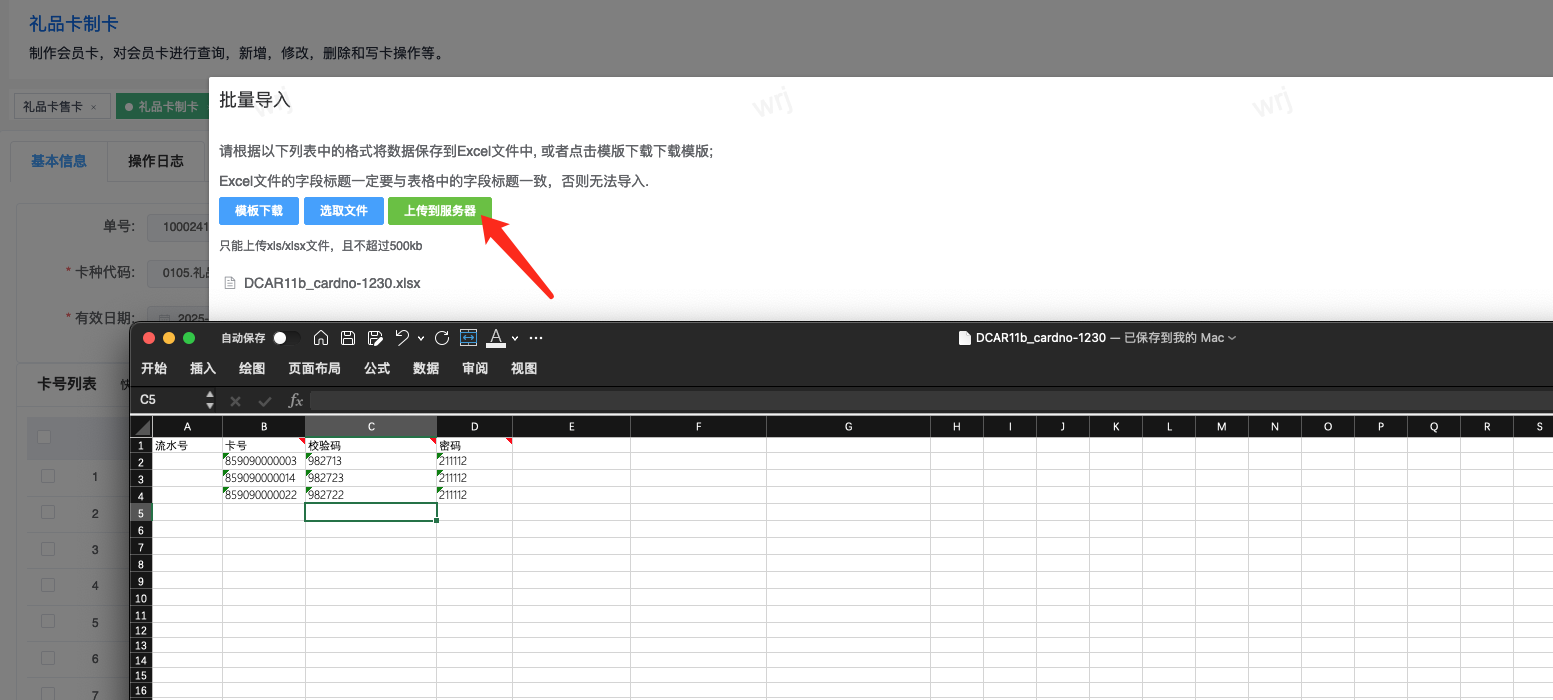1553x700 pixels.
Task: Click the Name Box showing C5
Action: pyautogui.click(x=168, y=400)
